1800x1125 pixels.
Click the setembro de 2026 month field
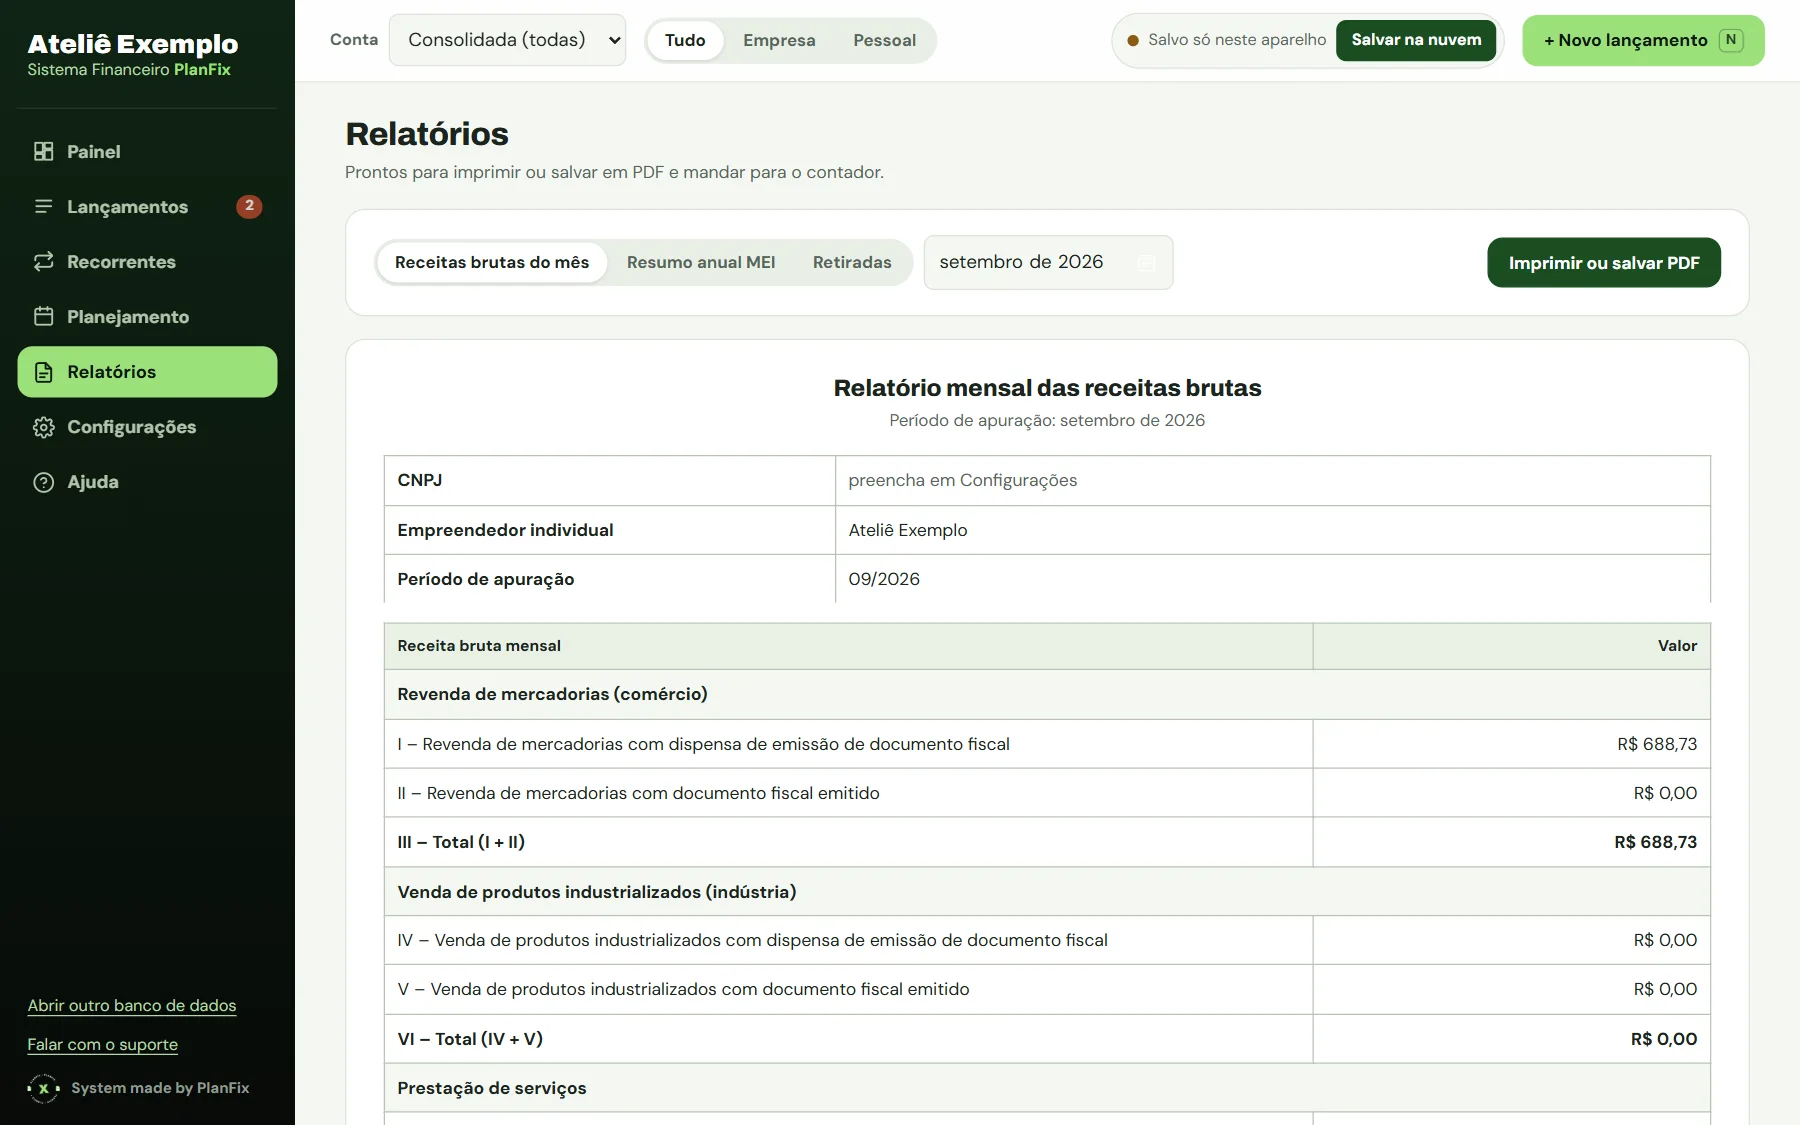tap(1048, 262)
